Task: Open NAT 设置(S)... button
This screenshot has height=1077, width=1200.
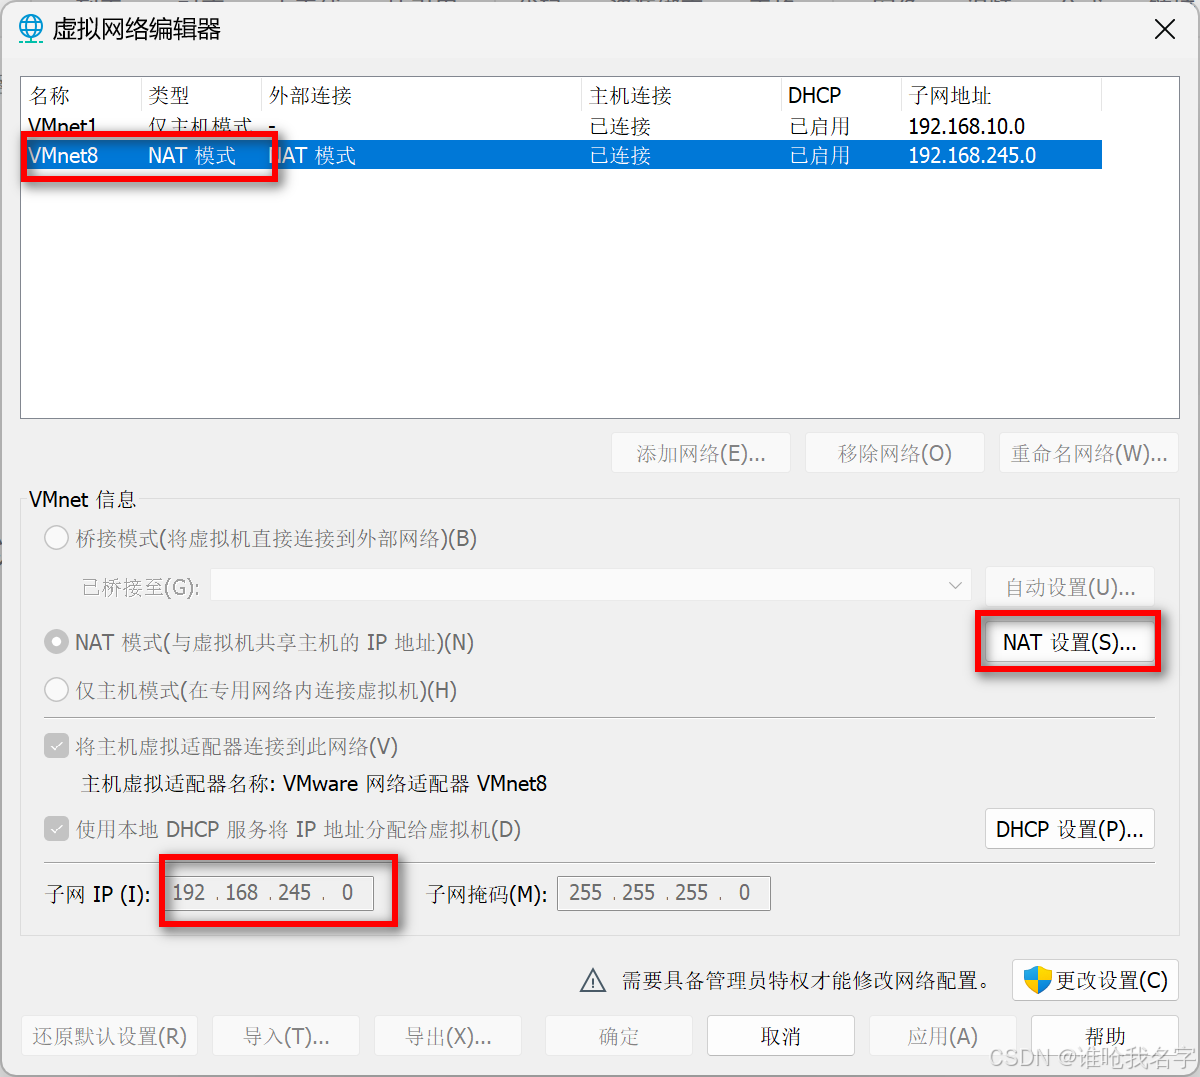Action: point(1069,642)
